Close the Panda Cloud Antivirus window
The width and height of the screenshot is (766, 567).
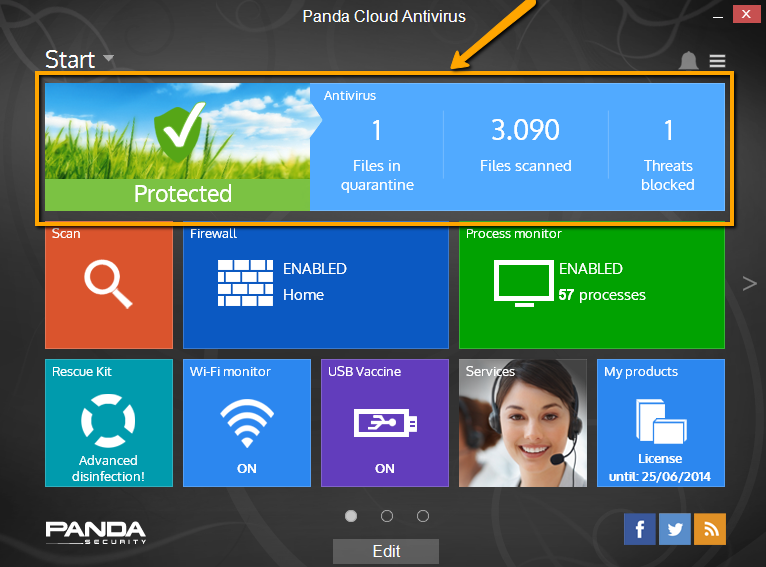(746, 14)
